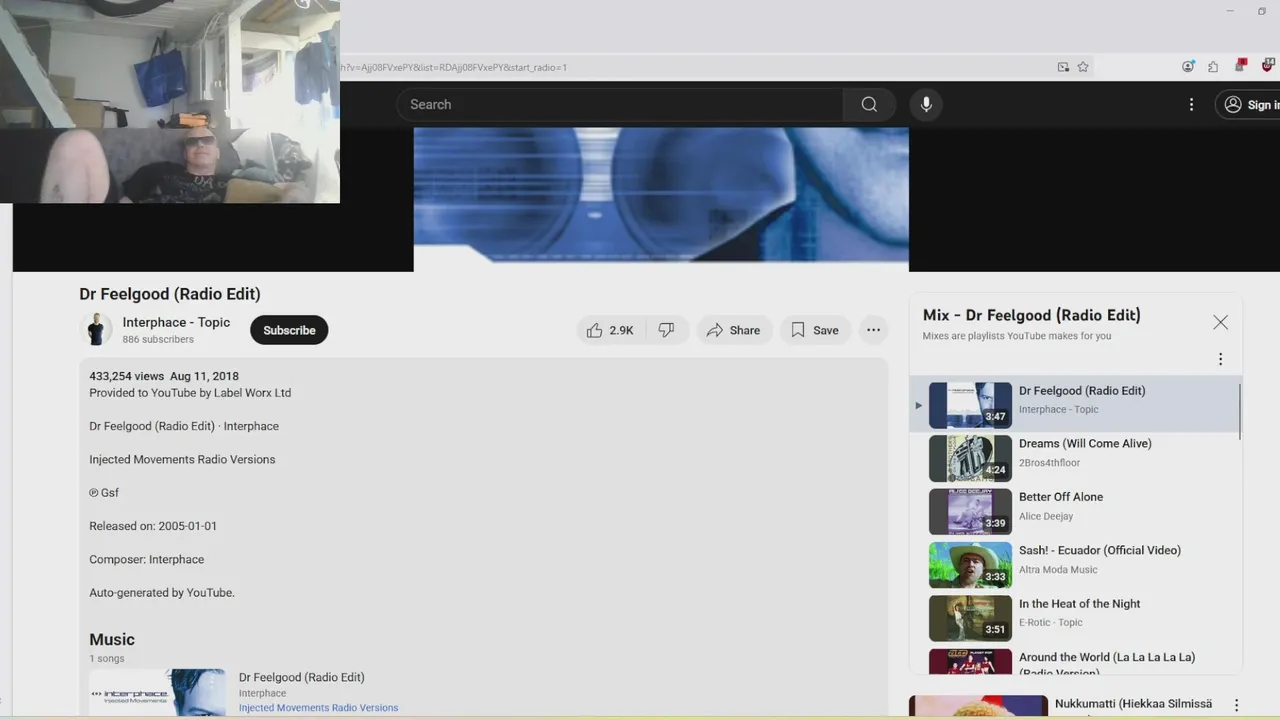The width and height of the screenshot is (1280, 720).
Task: Open Interphase - Topic channel name link
Action: click(x=176, y=322)
